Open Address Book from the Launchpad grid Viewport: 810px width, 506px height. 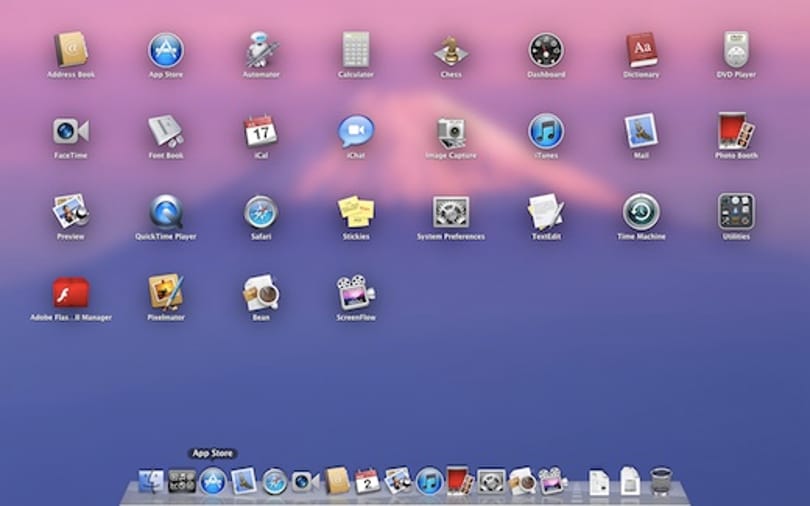[x=71, y=50]
